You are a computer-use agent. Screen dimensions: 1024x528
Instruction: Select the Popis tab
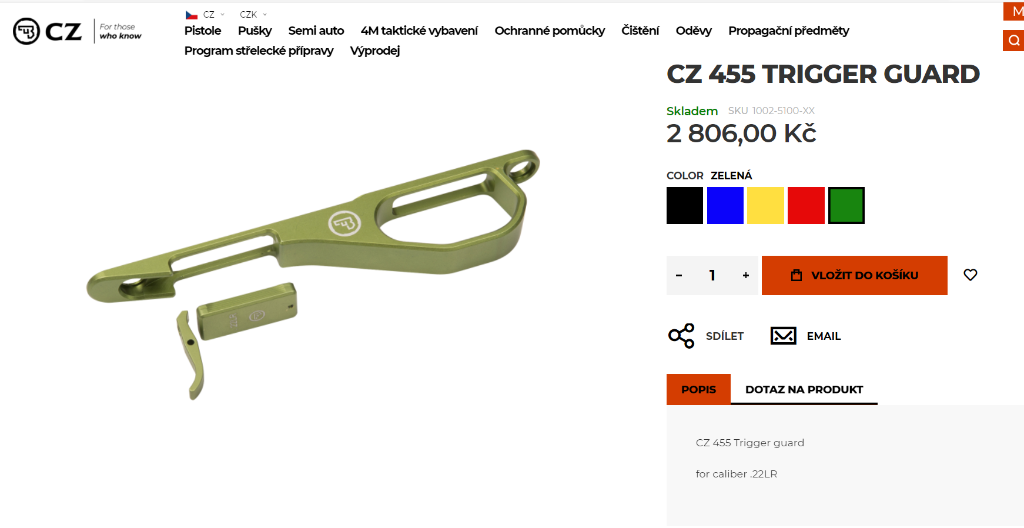699,389
